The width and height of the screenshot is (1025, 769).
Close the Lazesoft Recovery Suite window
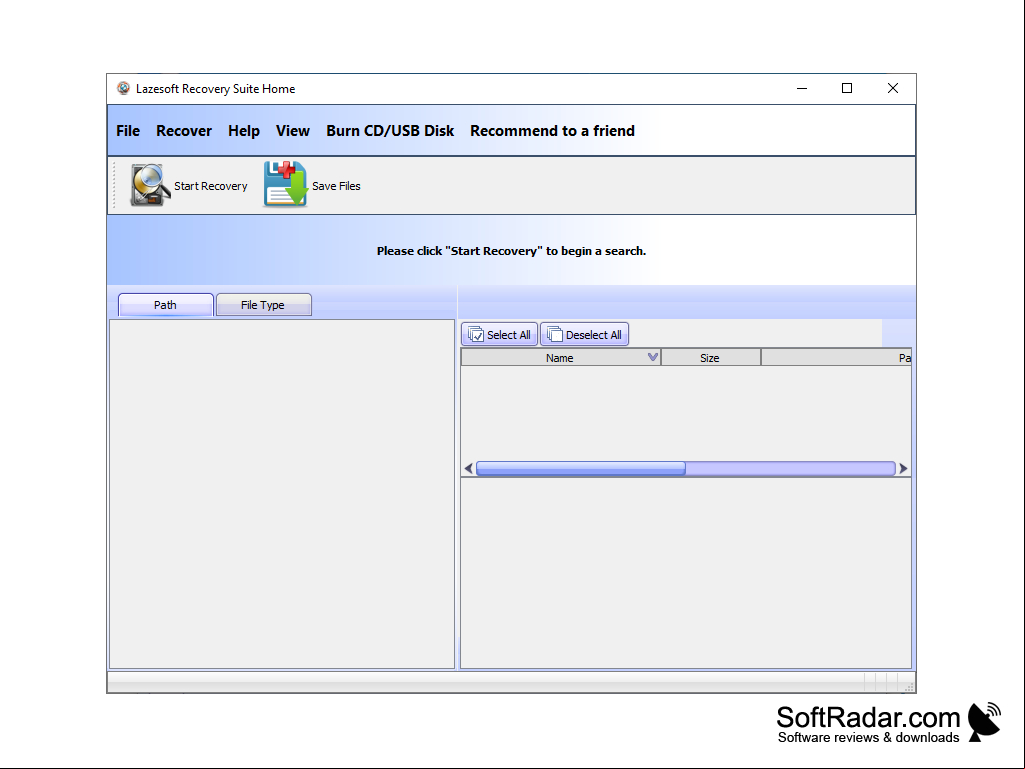pyautogui.click(x=892, y=88)
